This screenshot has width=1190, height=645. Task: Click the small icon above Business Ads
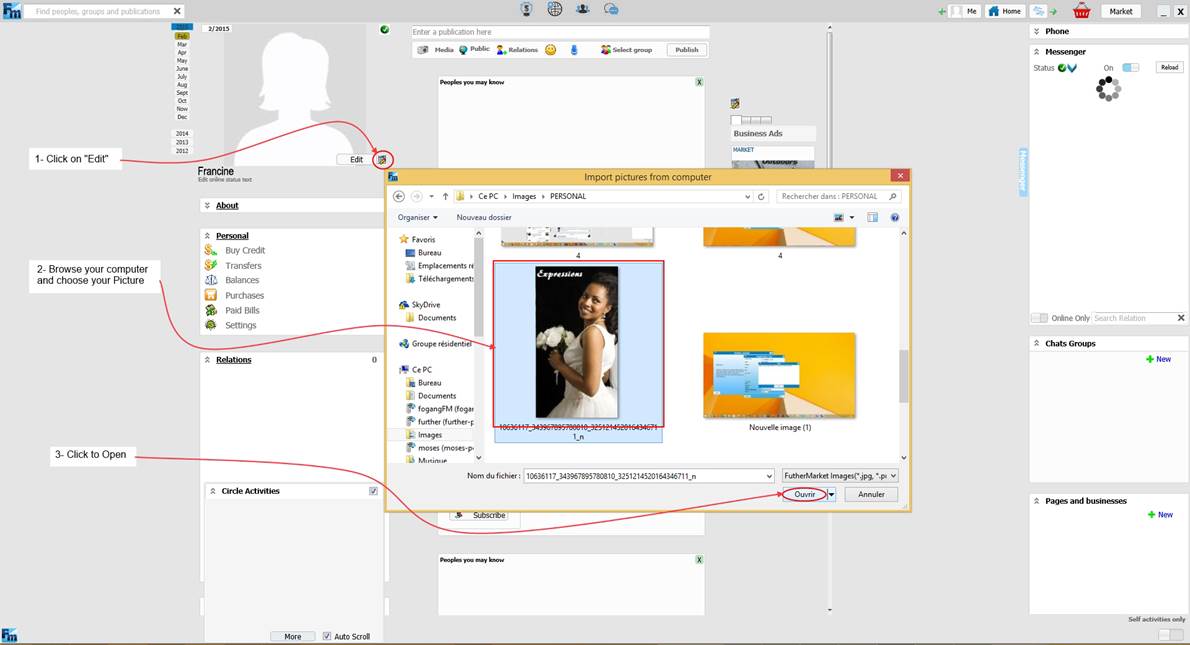[x=735, y=104]
